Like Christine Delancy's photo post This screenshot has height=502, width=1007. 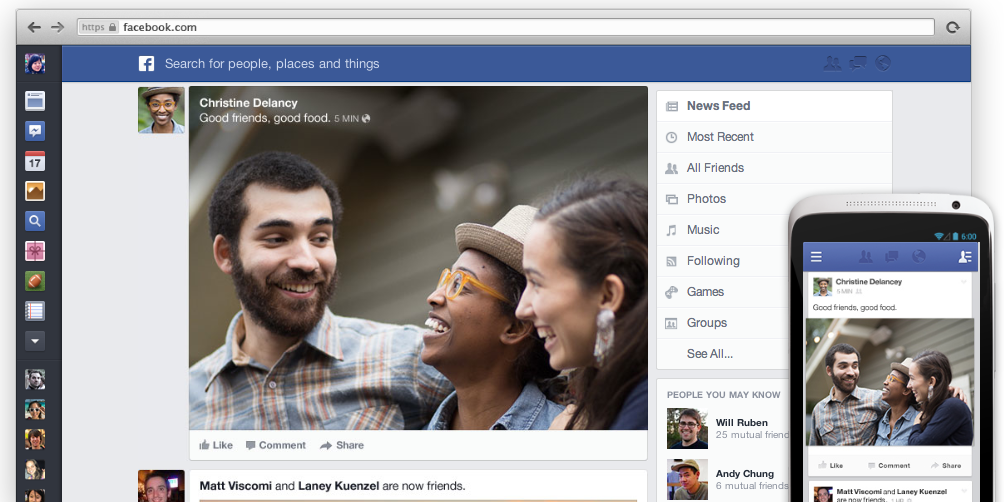pyautogui.click(x=216, y=446)
